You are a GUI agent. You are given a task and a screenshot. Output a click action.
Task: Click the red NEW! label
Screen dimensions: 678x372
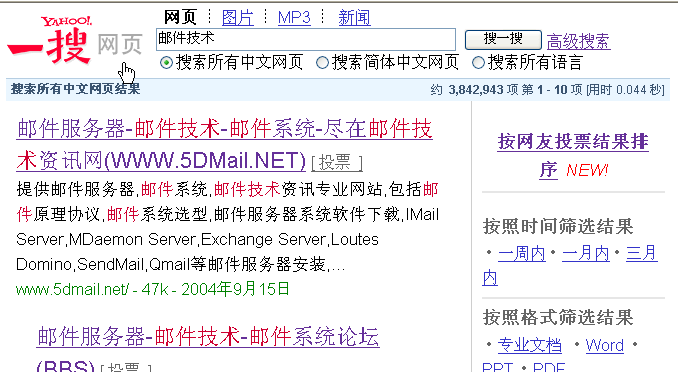(x=587, y=170)
